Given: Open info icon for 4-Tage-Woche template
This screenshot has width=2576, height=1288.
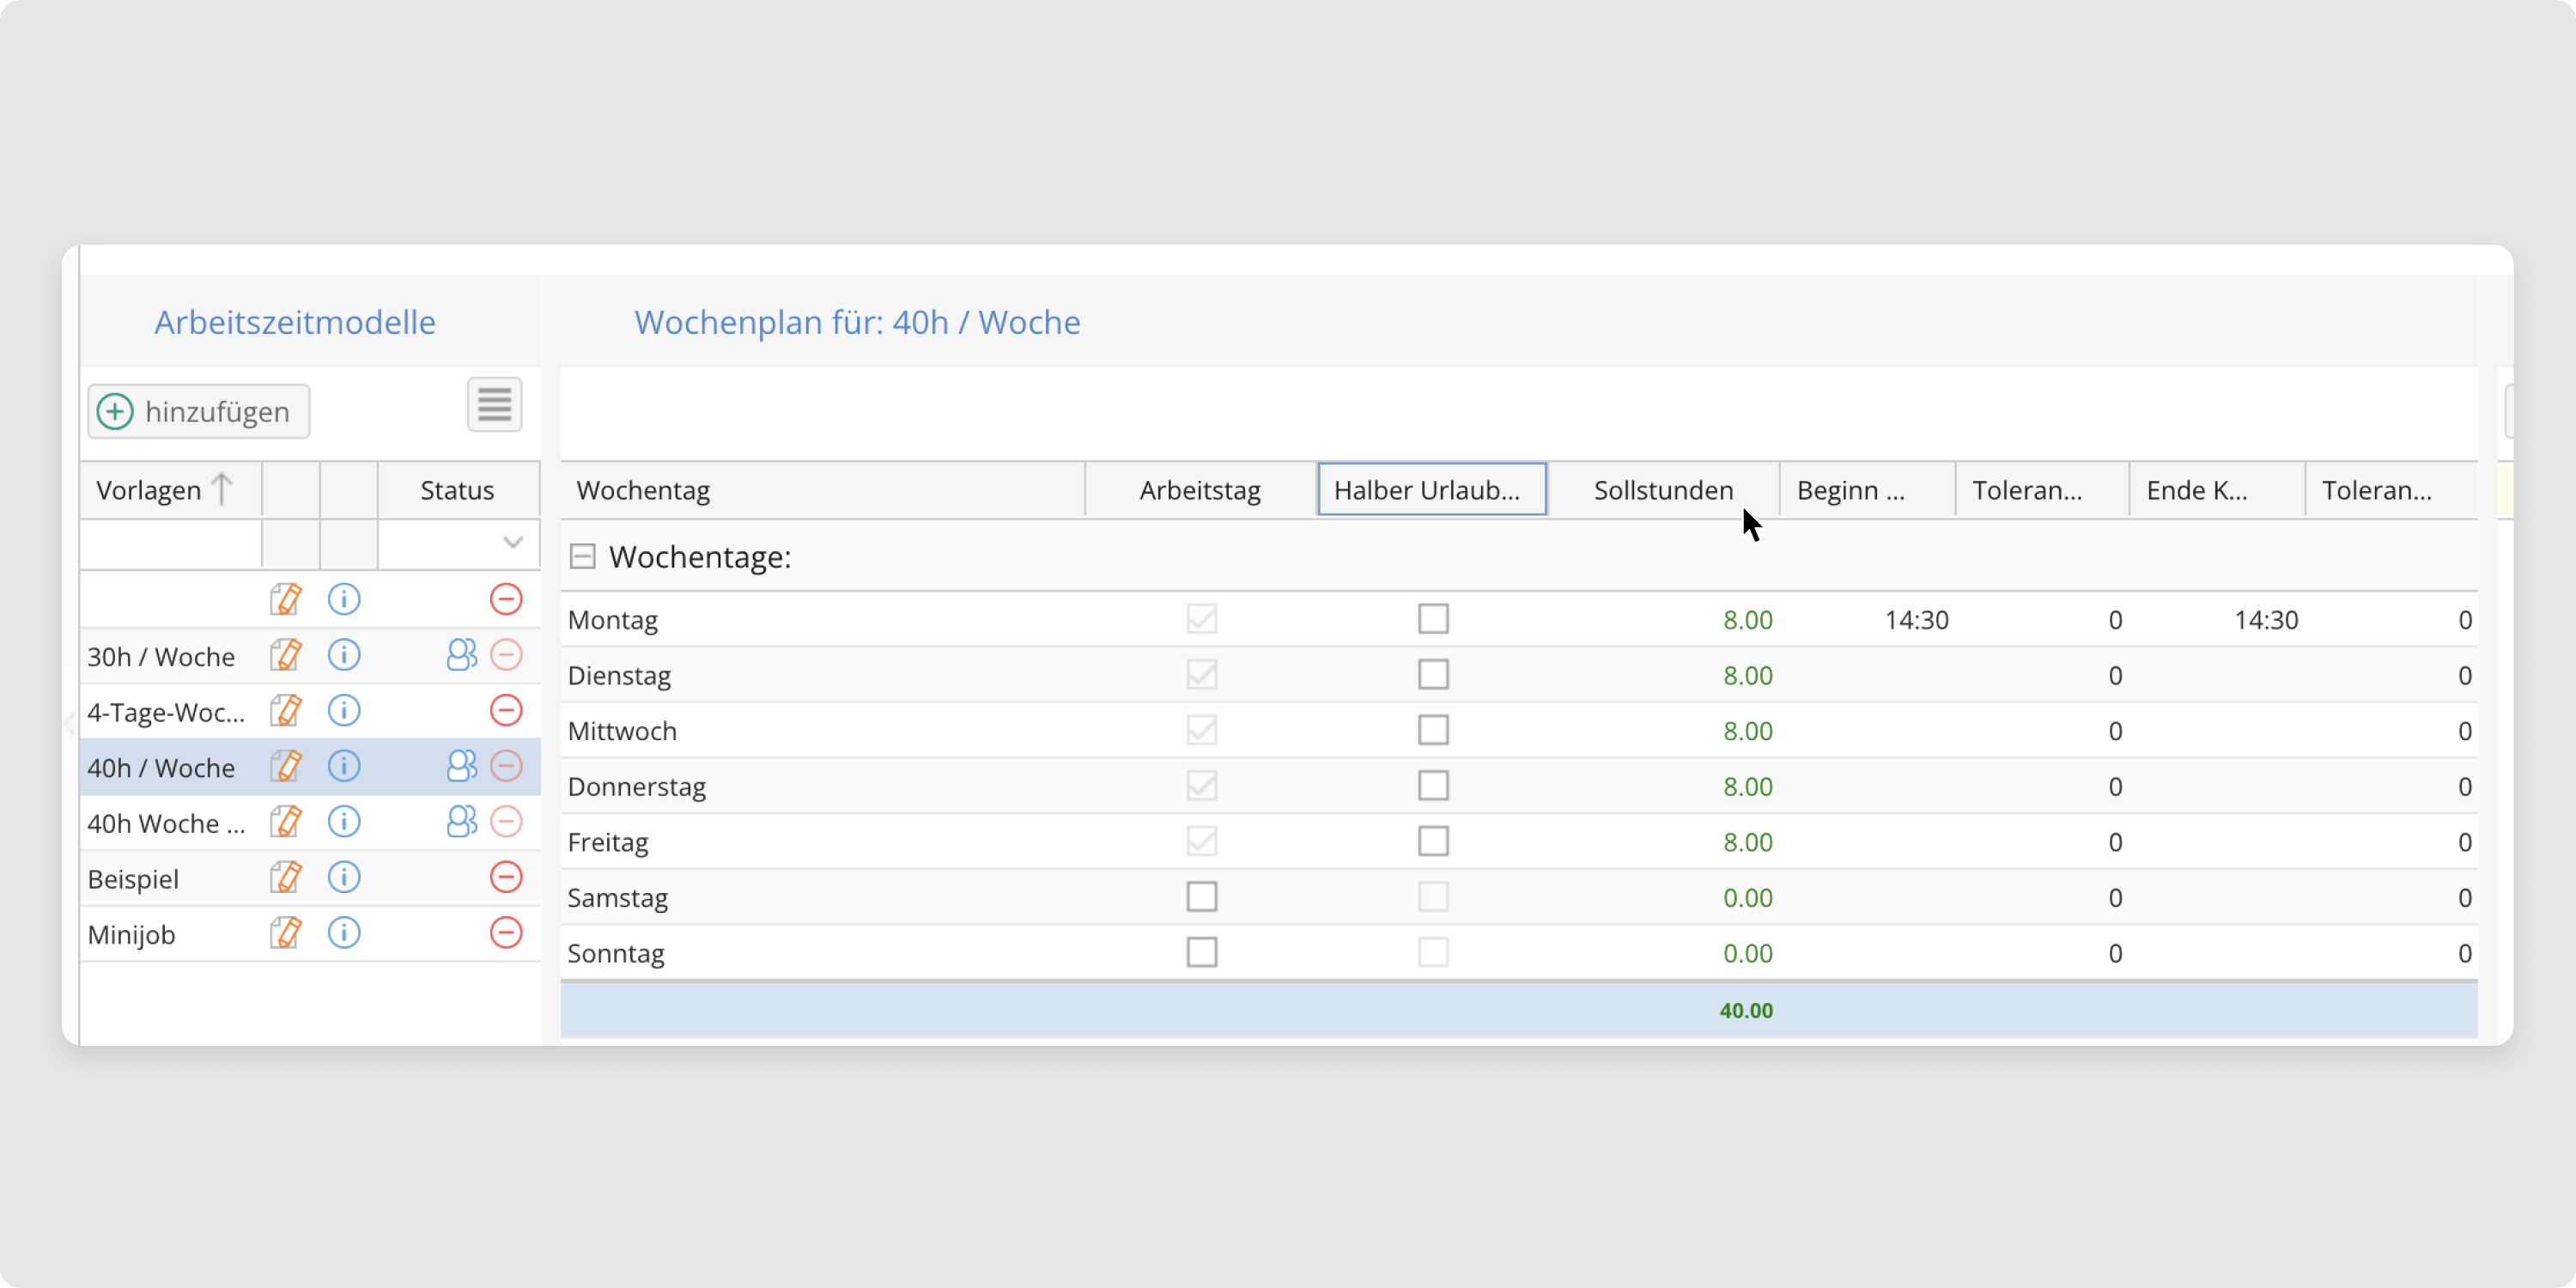Looking at the screenshot, I should [x=344, y=711].
